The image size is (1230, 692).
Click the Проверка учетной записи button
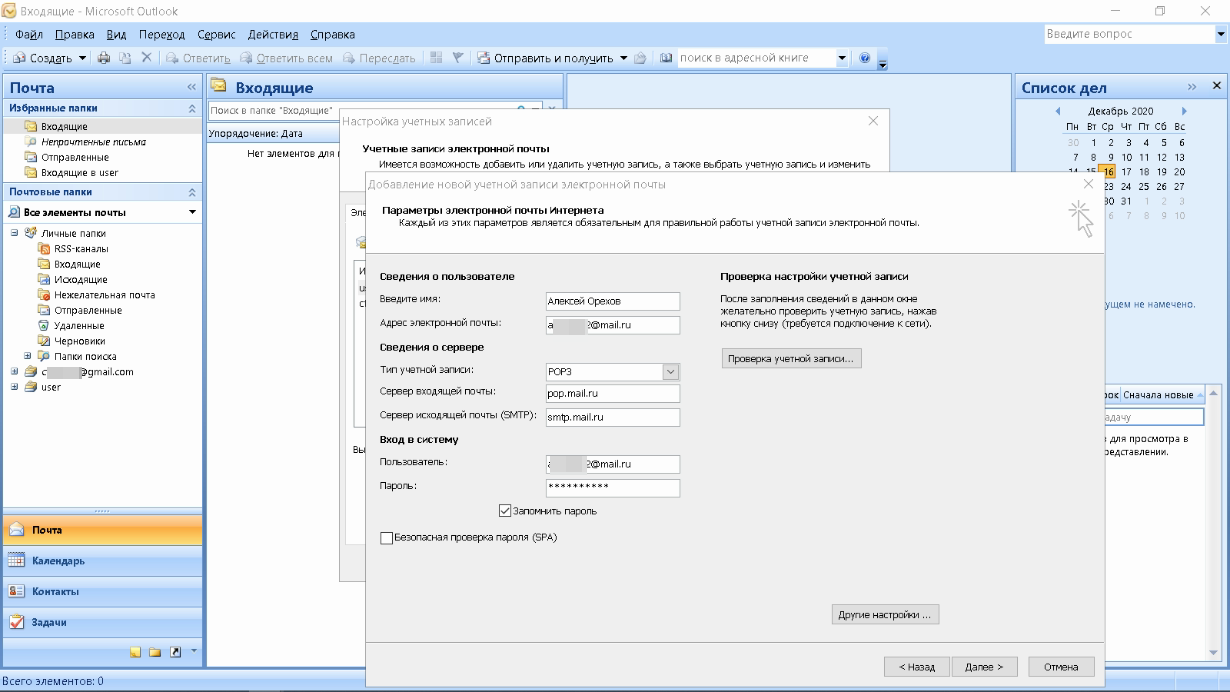(x=791, y=358)
